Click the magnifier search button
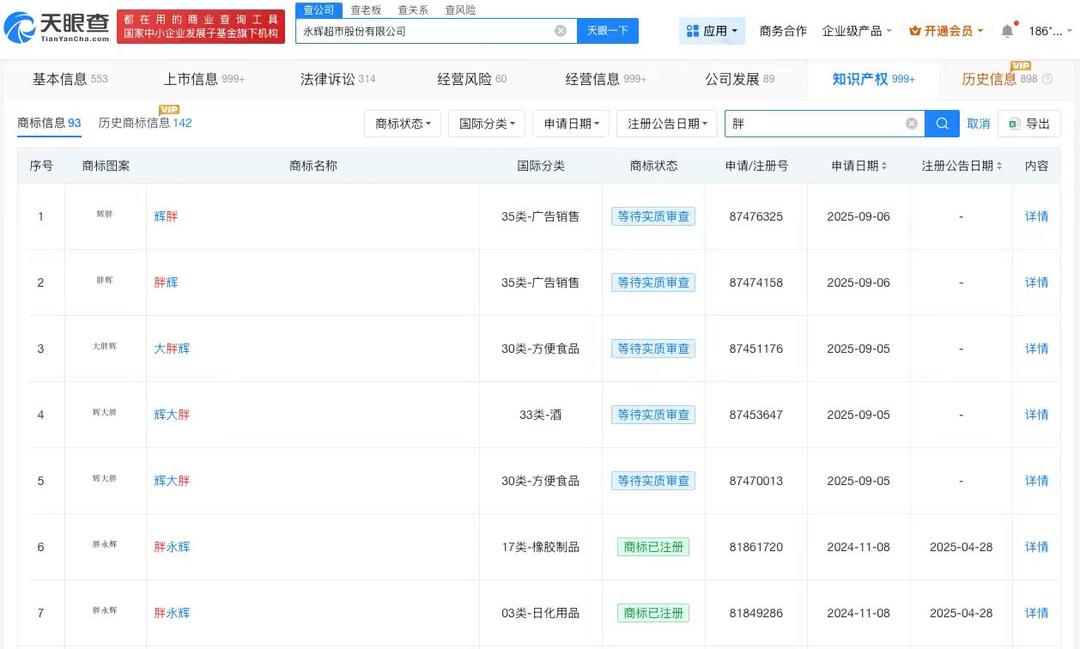The height and width of the screenshot is (649, 1080). 942,124
